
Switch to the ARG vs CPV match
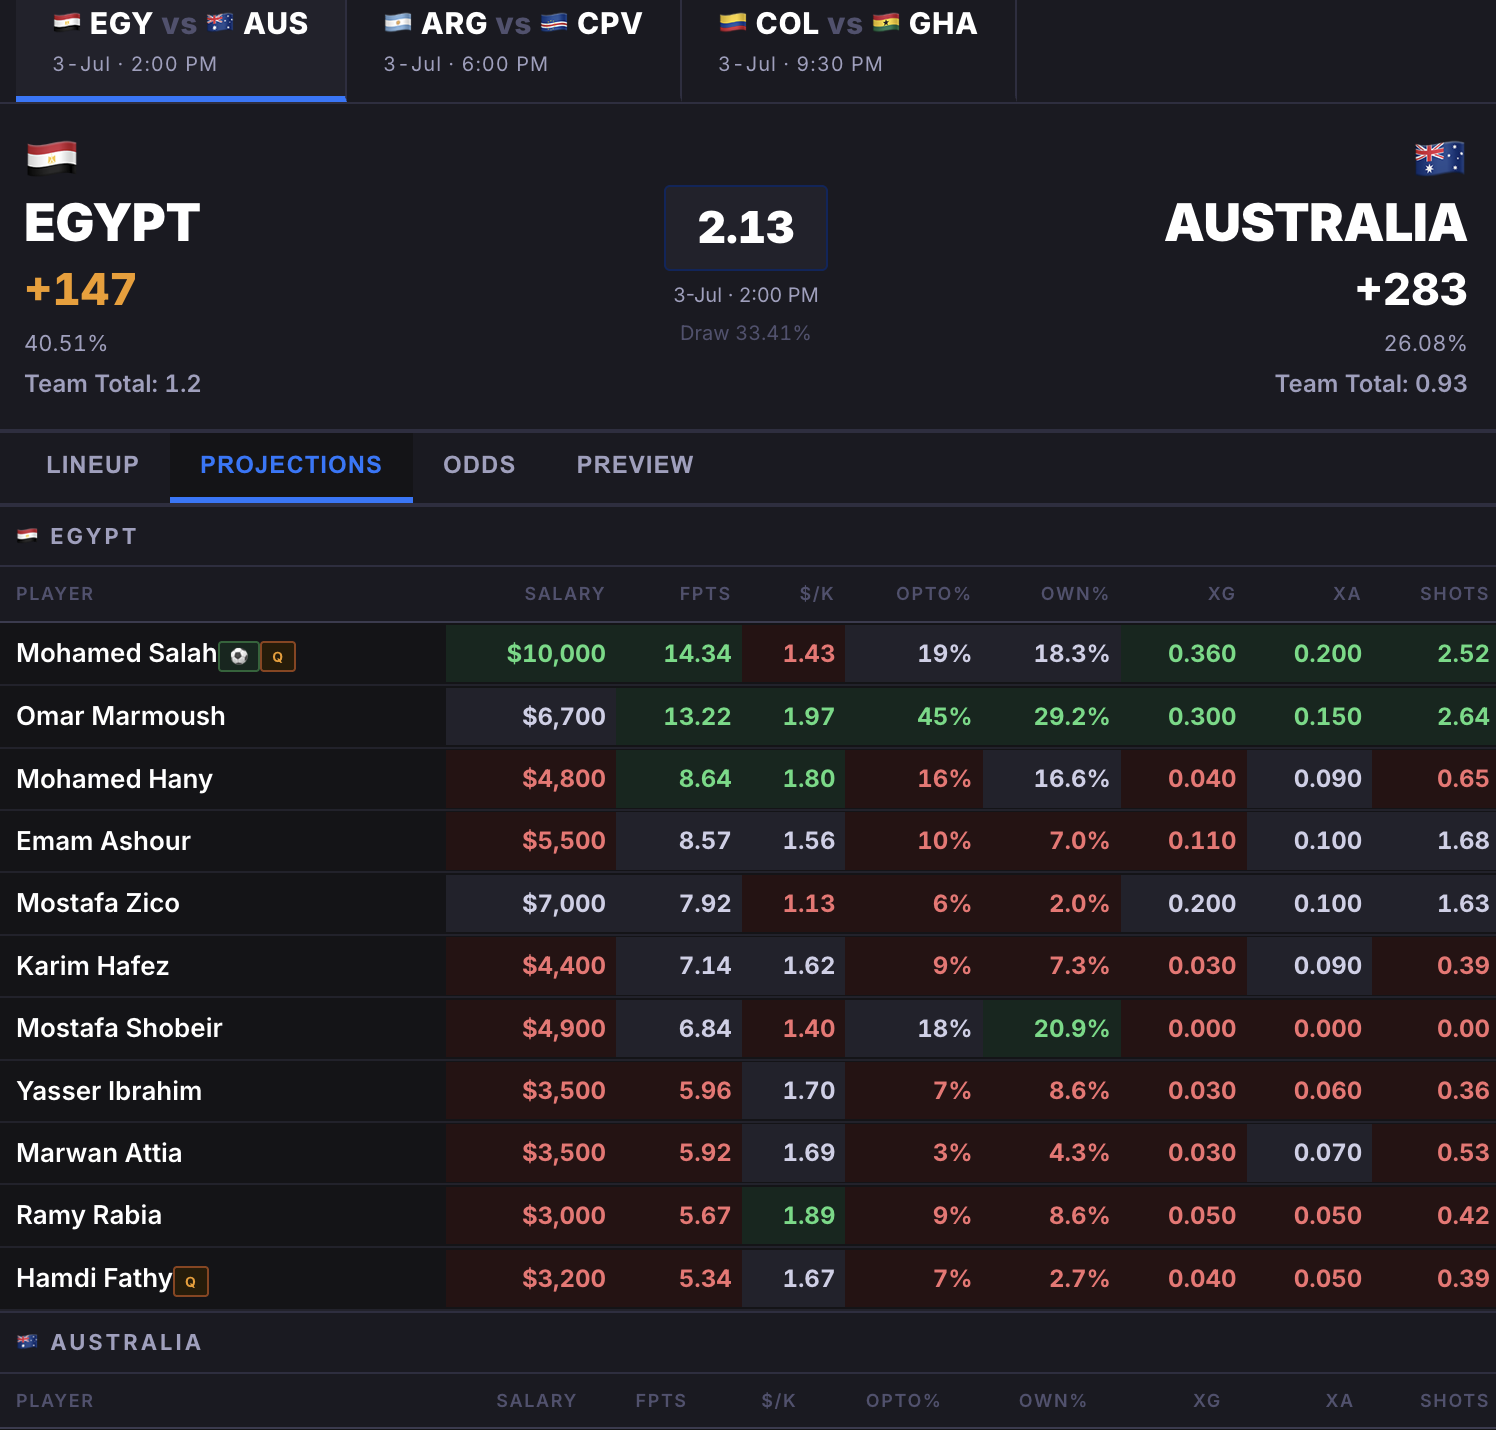pos(514,50)
